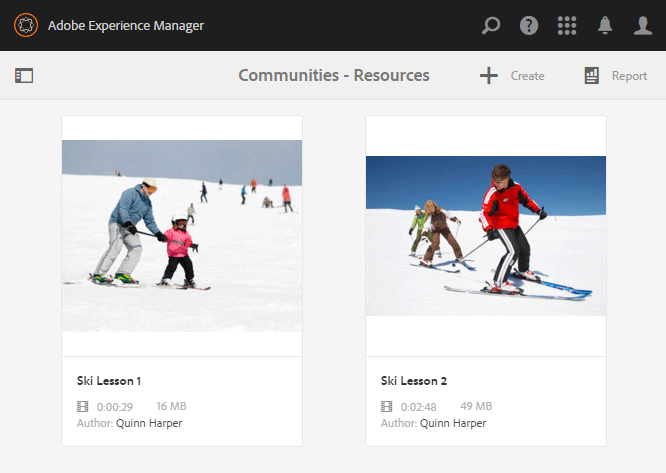Viewport: 666px width, 473px height.
Task: Toggle the side rail panel icon
Action: (24, 75)
